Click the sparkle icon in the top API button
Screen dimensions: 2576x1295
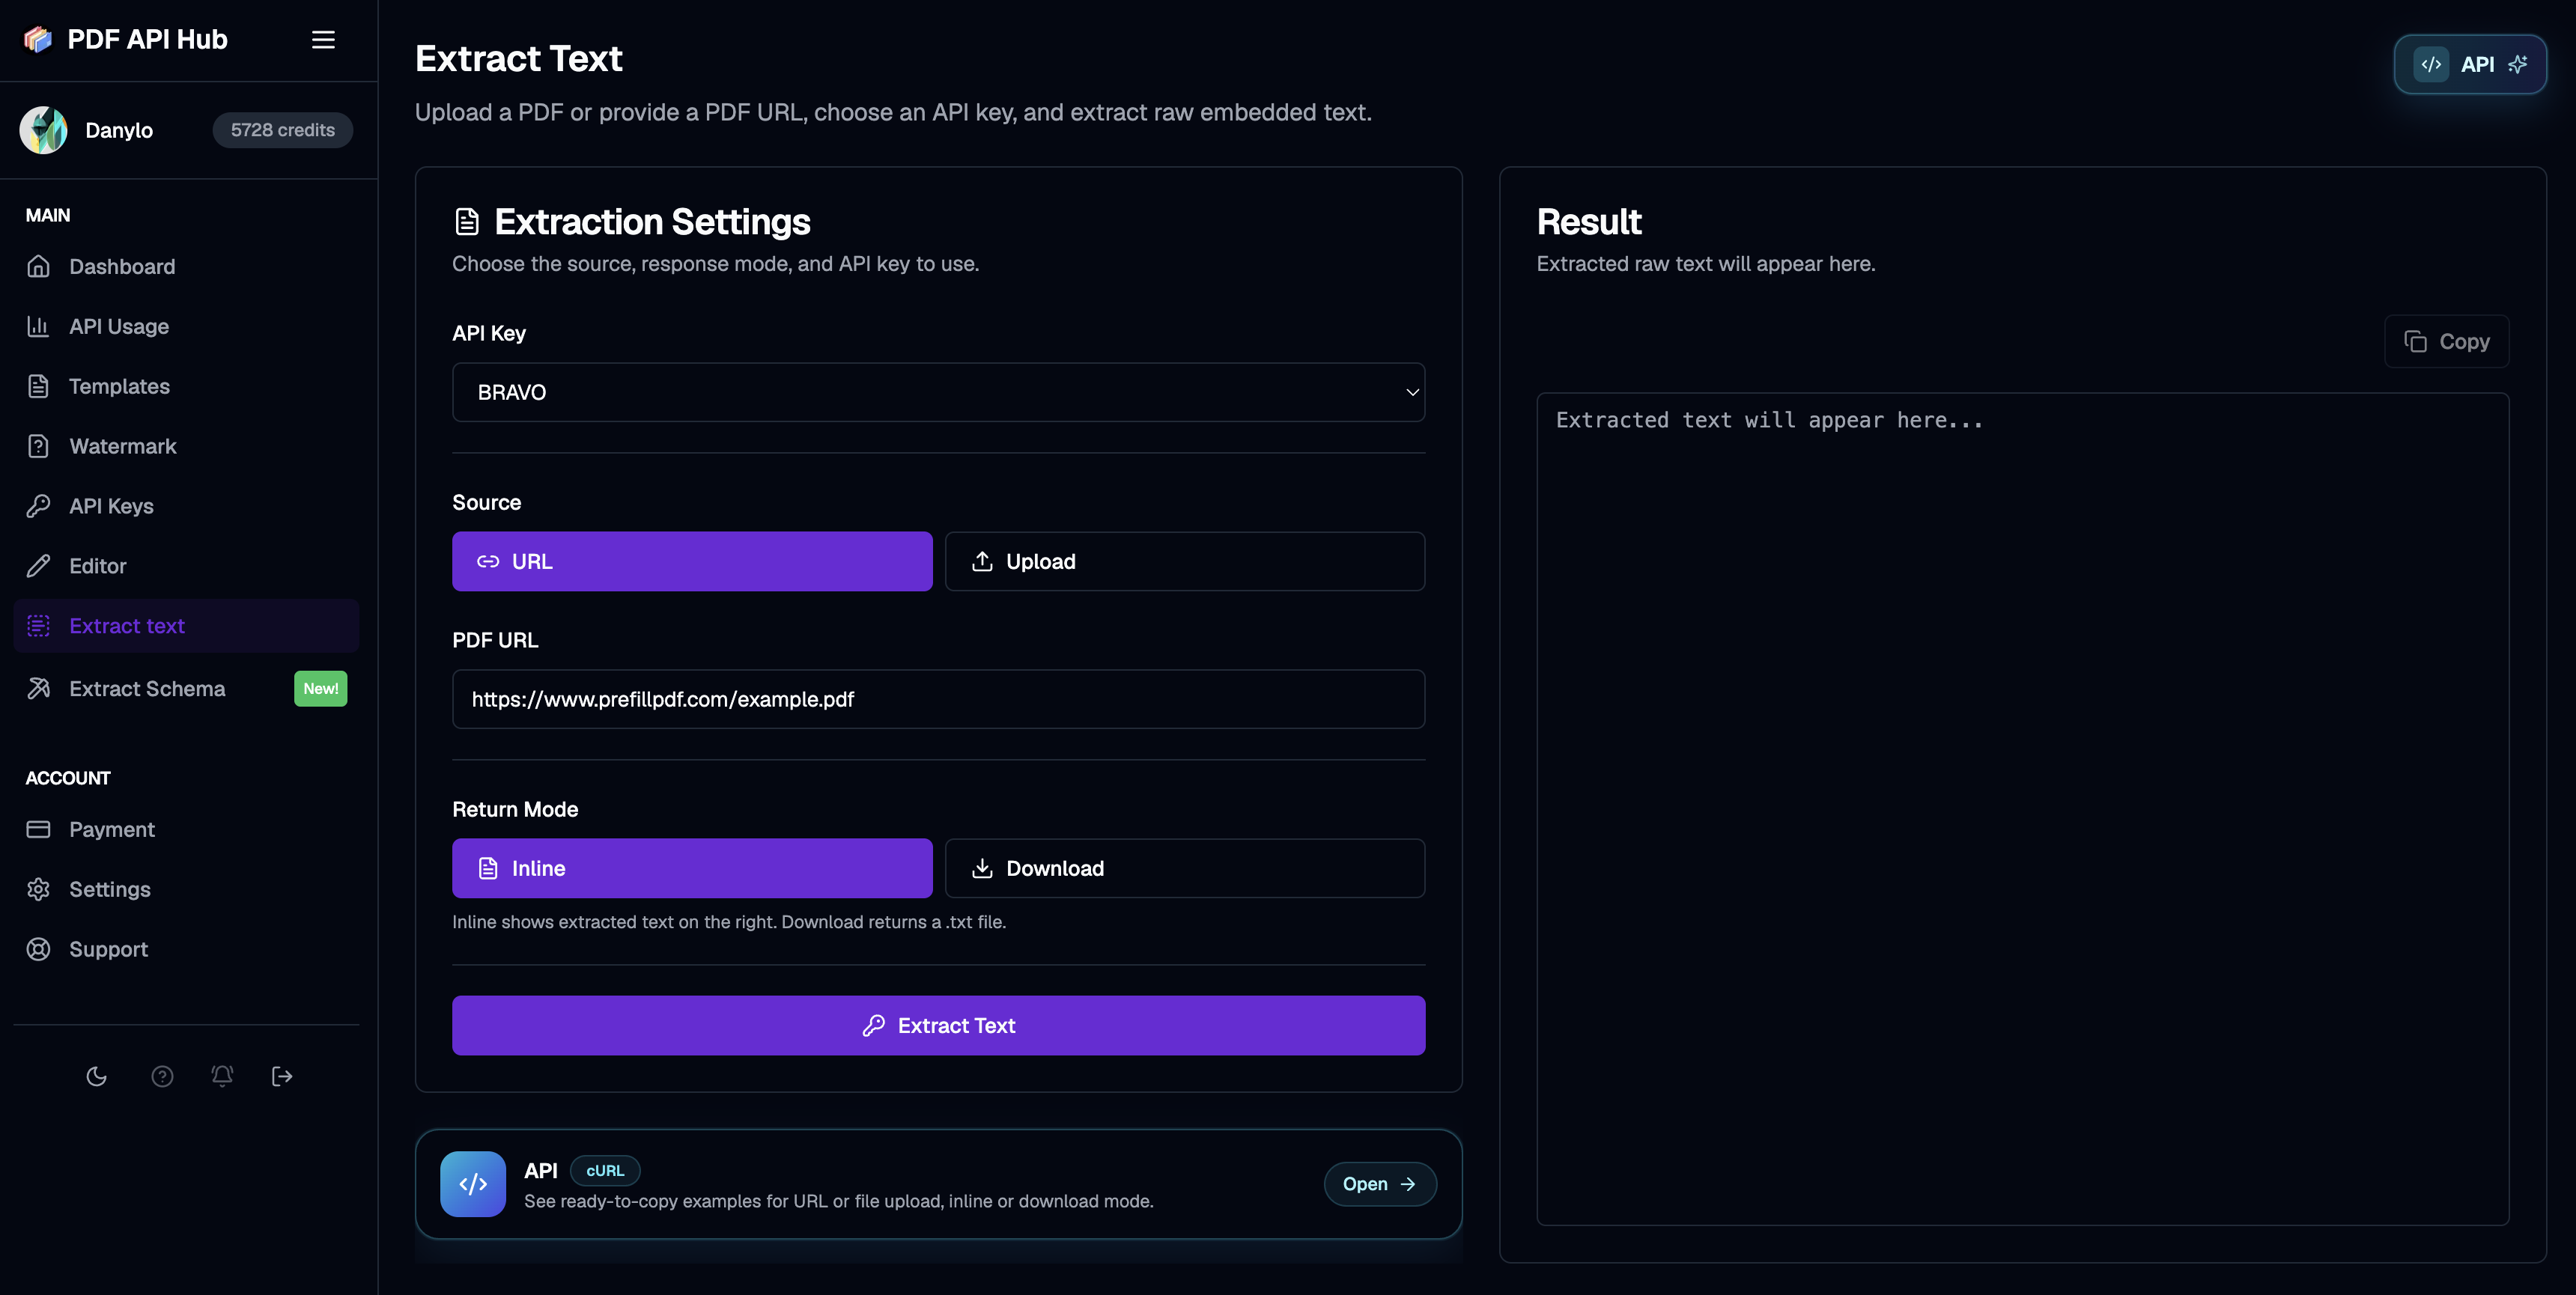click(x=2518, y=64)
